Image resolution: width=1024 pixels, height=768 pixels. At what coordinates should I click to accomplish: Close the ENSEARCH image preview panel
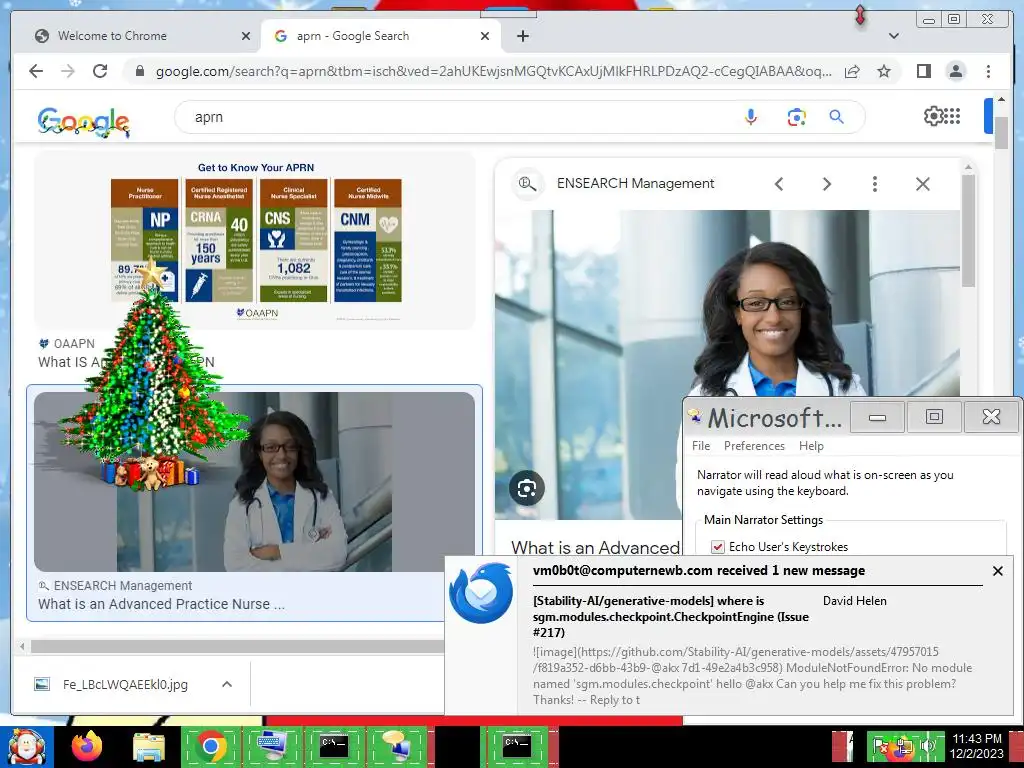(x=922, y=184)
